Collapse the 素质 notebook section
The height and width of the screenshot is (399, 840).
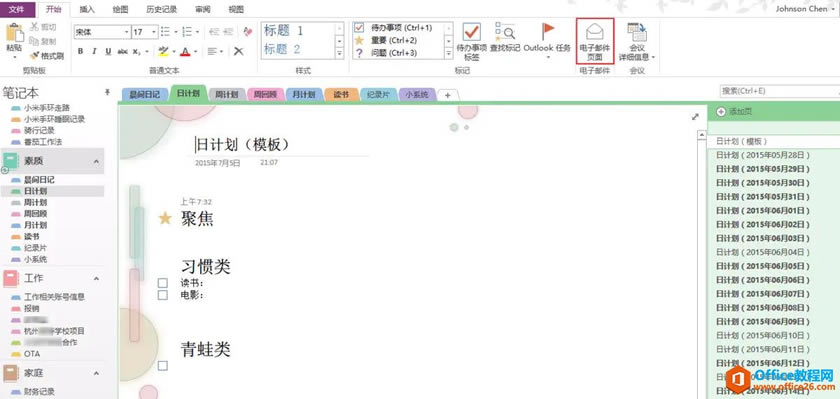(x=96, y=161)
